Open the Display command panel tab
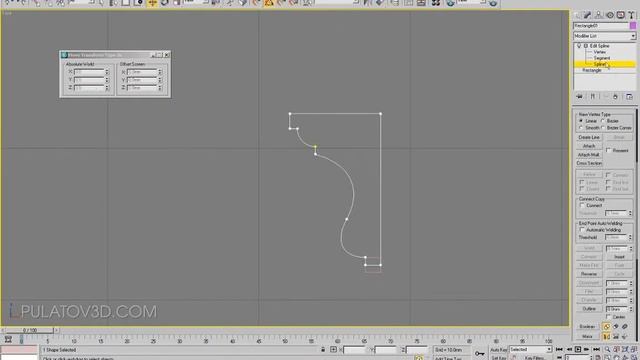Image resolution: width=640 pixels, height=360 pixels. tap(621, 15)
